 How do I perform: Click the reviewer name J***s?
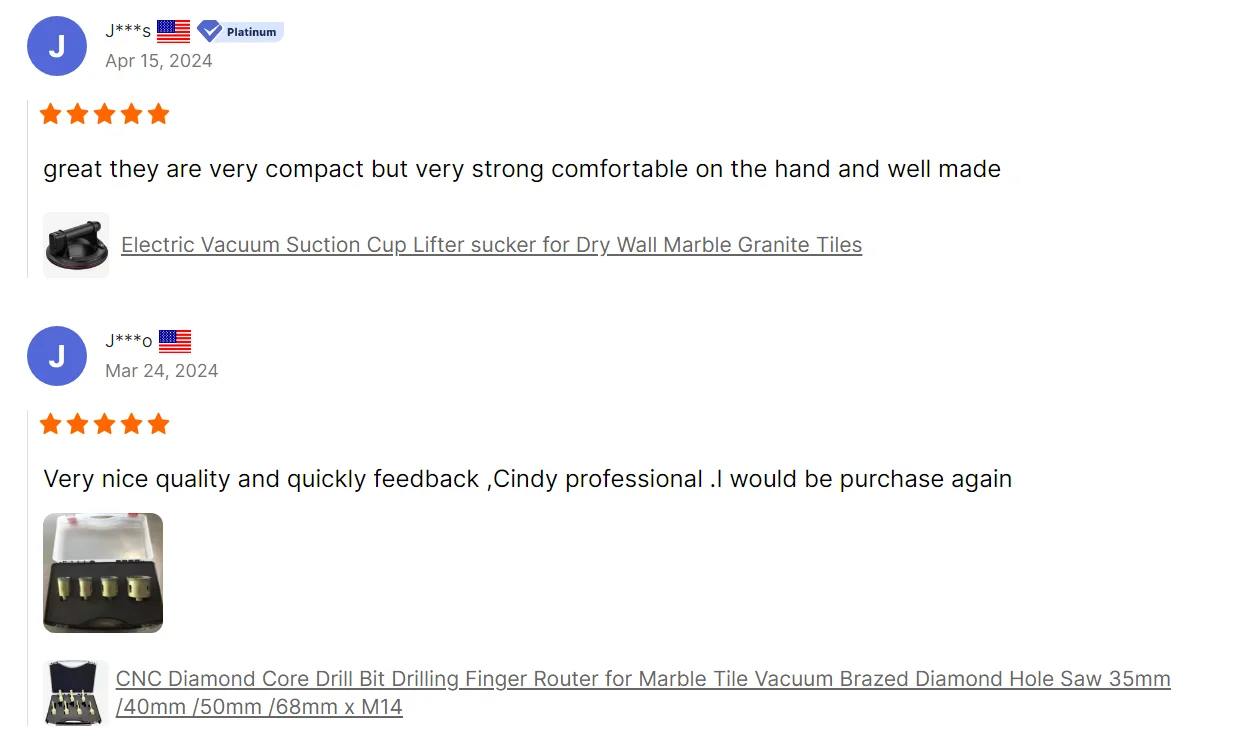tap(128, 31)
